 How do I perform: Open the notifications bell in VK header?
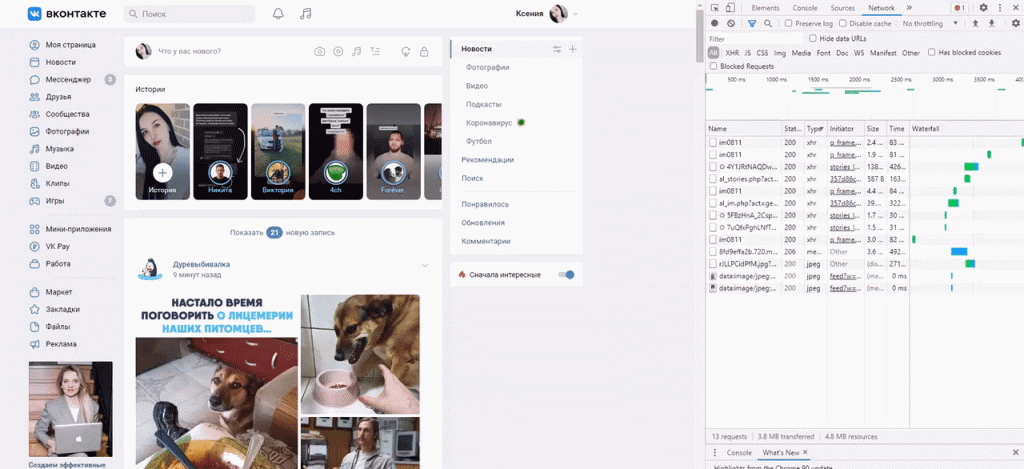(278, 14)
